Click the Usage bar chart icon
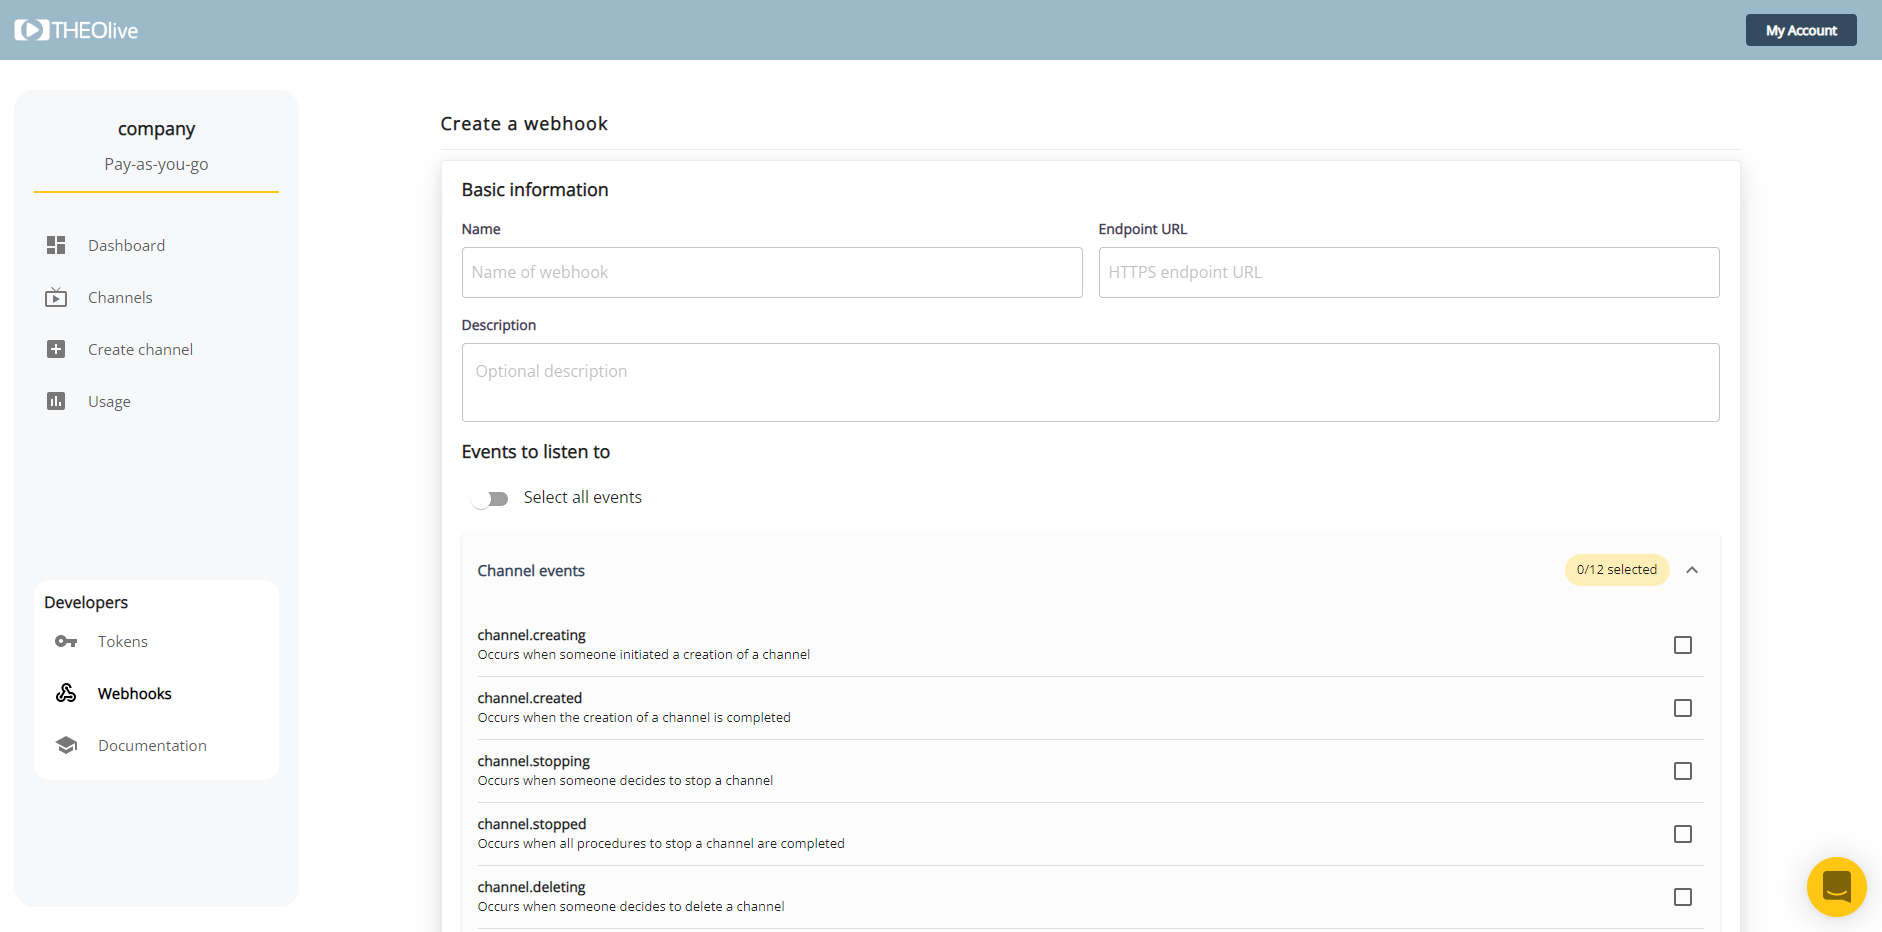 [x=56, y=401]
